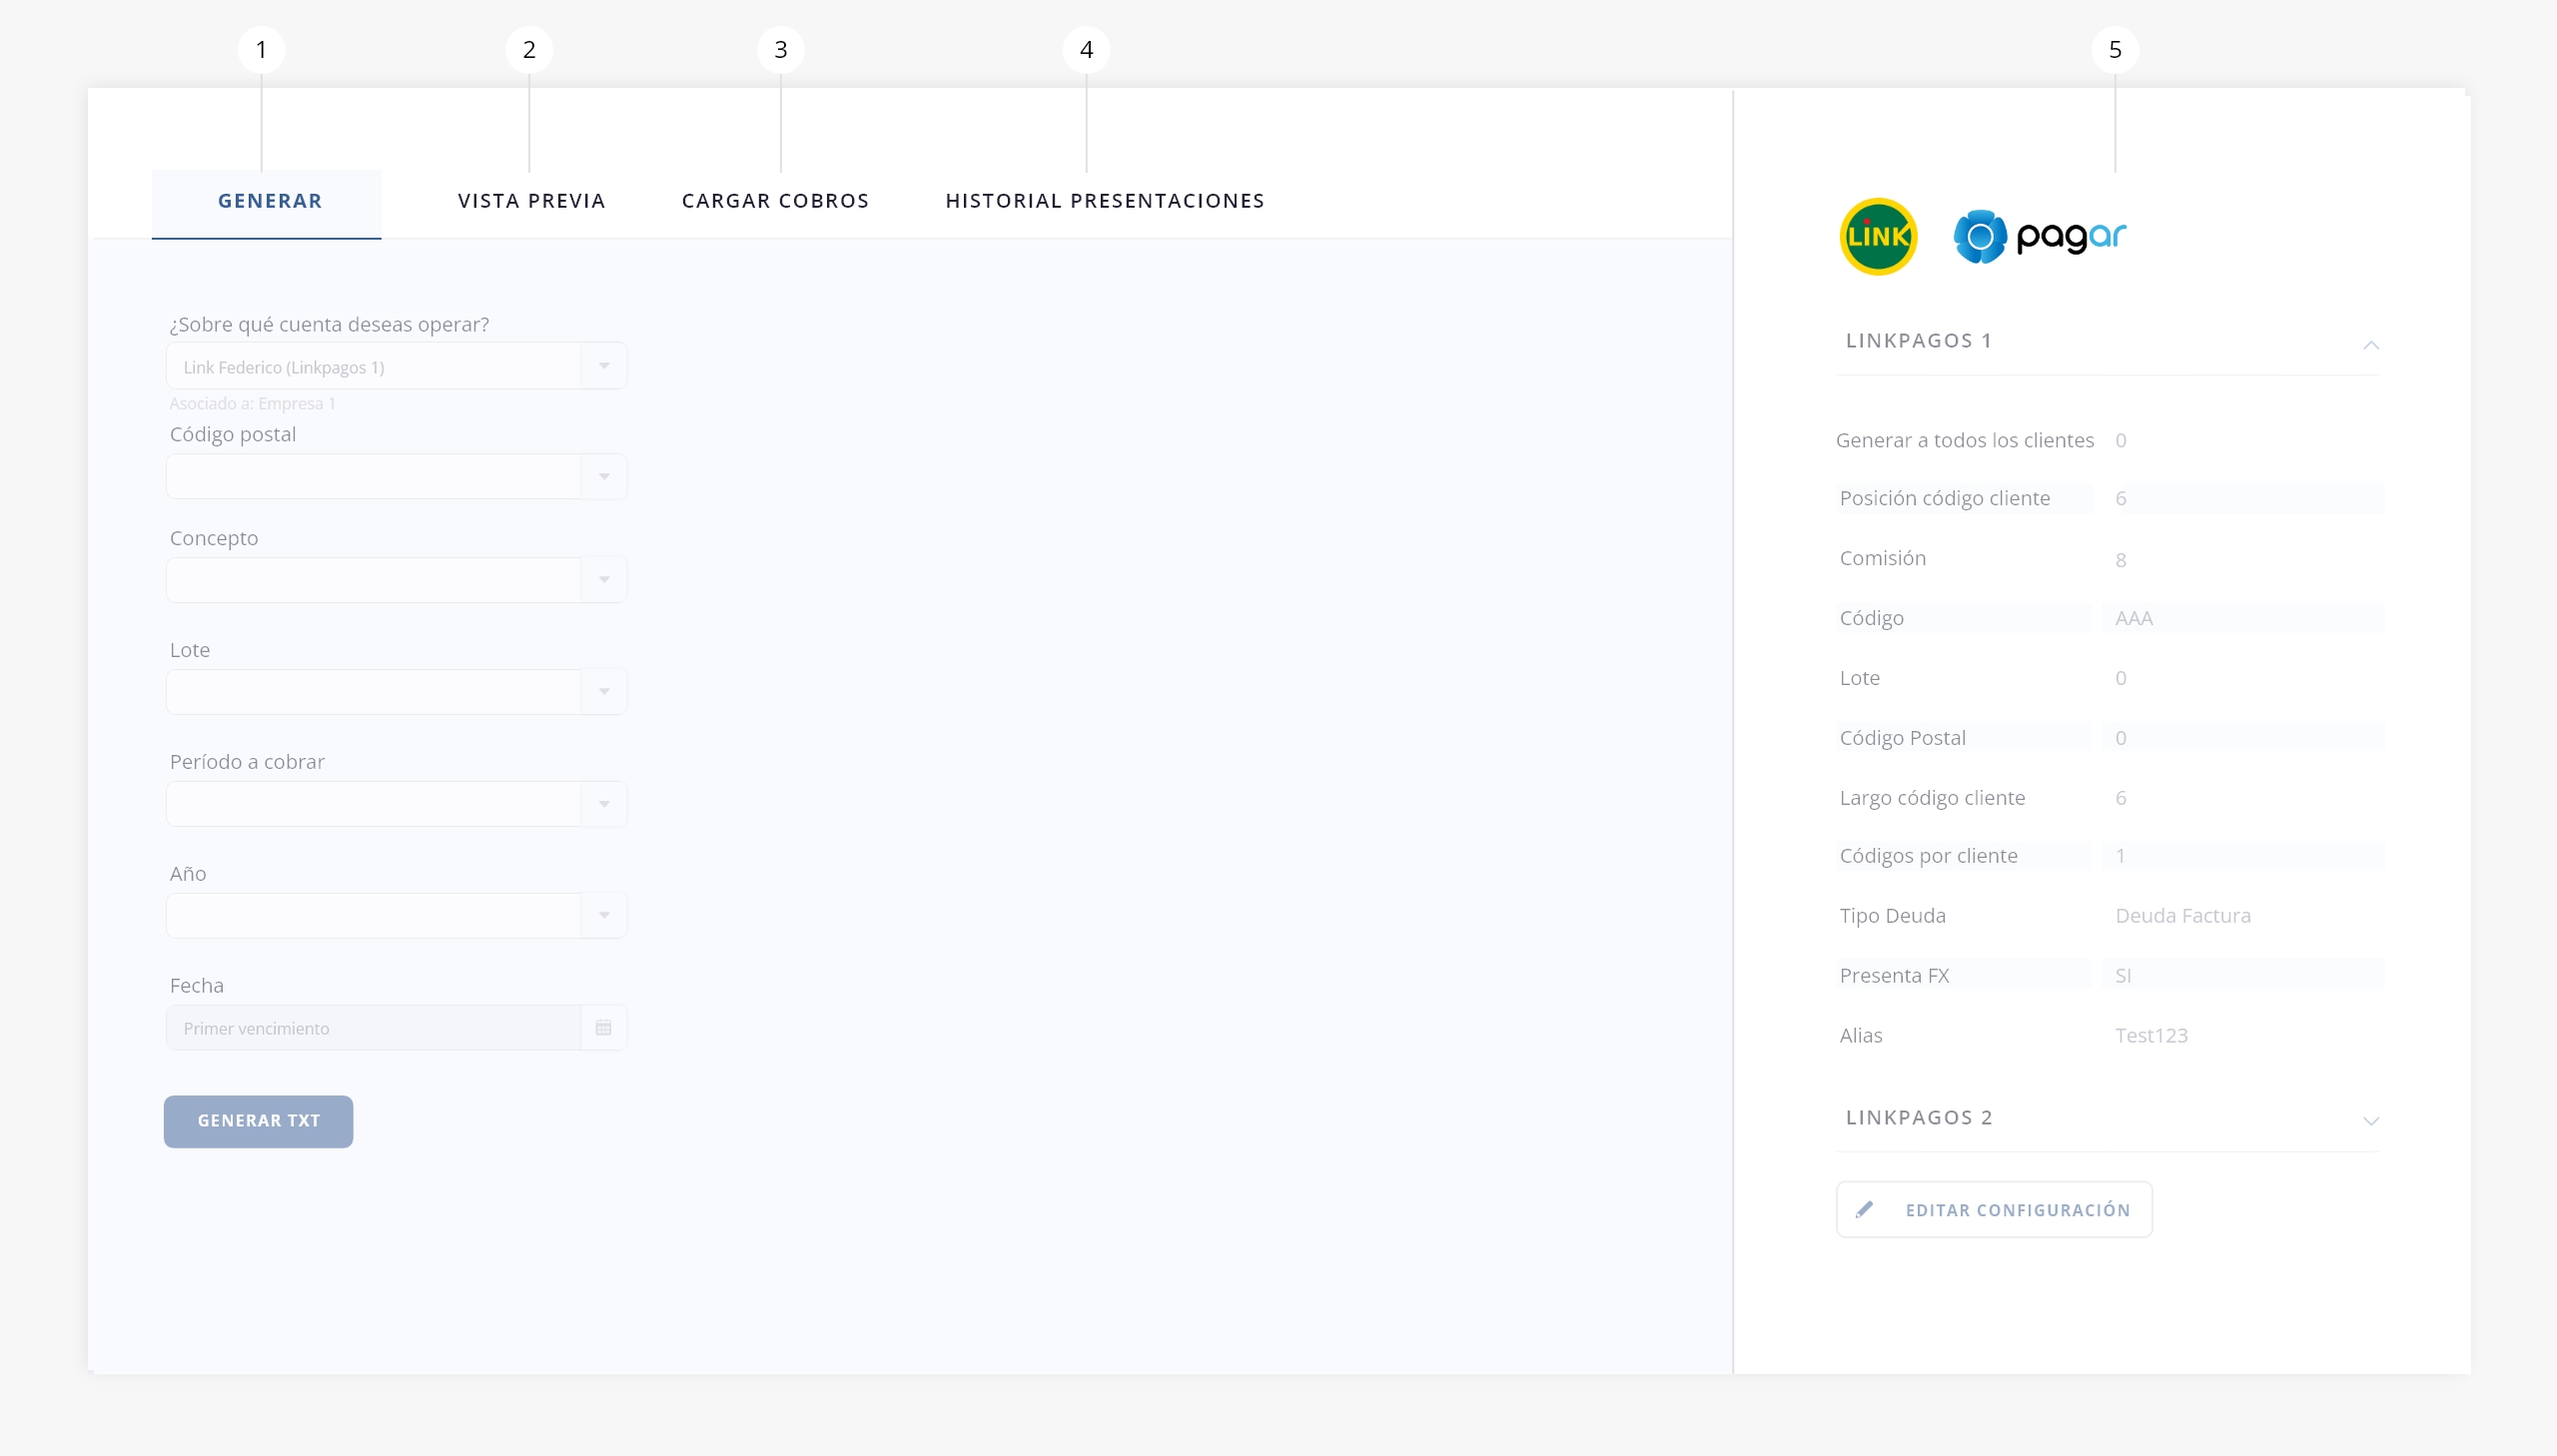Image resolution: width=2557 pixels, height=1456 pixels.
Task: Expand the Linkpagos 2 section
Action: tap(2370, 1121)
